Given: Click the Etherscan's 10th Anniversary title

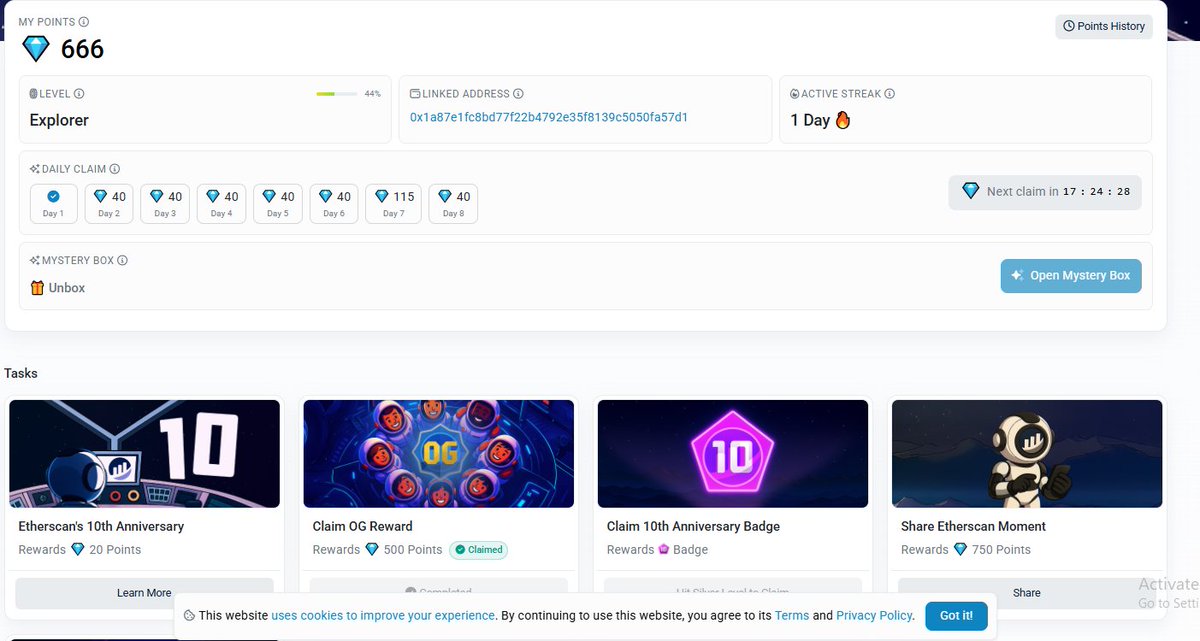Looking at the screenshot, I should pyautogui.click(x=101, y=526).
